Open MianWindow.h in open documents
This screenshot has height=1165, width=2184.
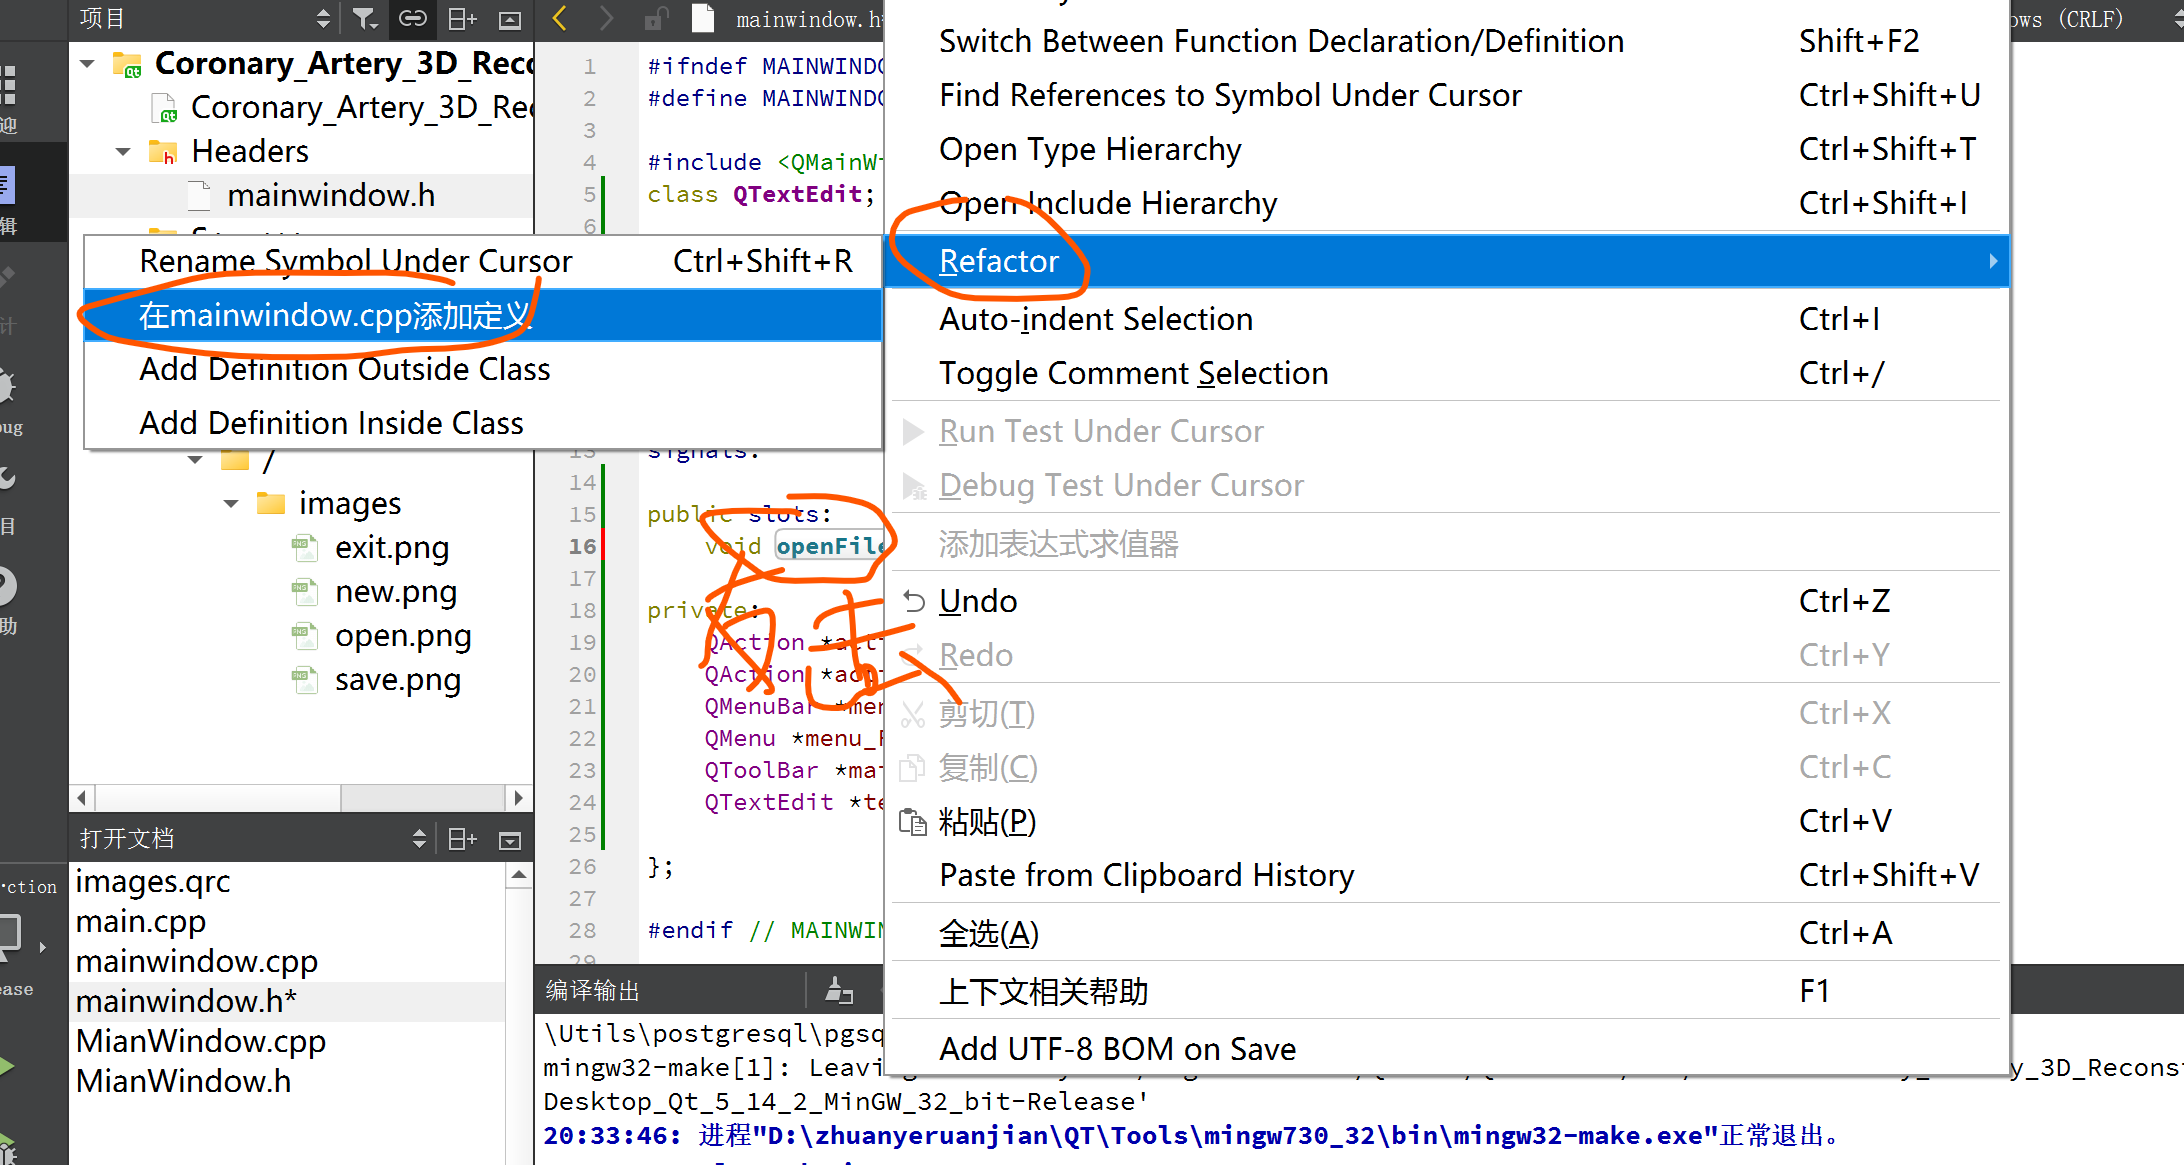click(184, 1082)
